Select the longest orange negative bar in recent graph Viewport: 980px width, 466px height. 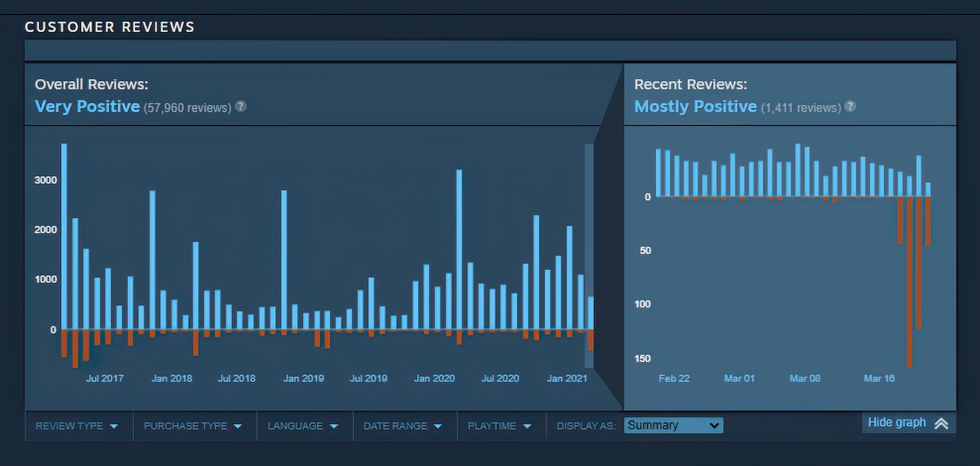(x=909, y=282)
